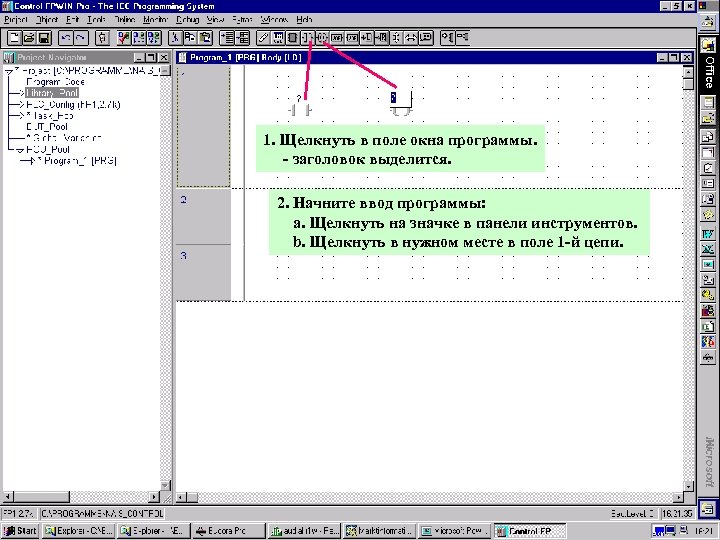Click the editor vertical scrollbar up arrow
Image resolution: width=720 pixels, height=540 pixels.
(x=688, y=72)
